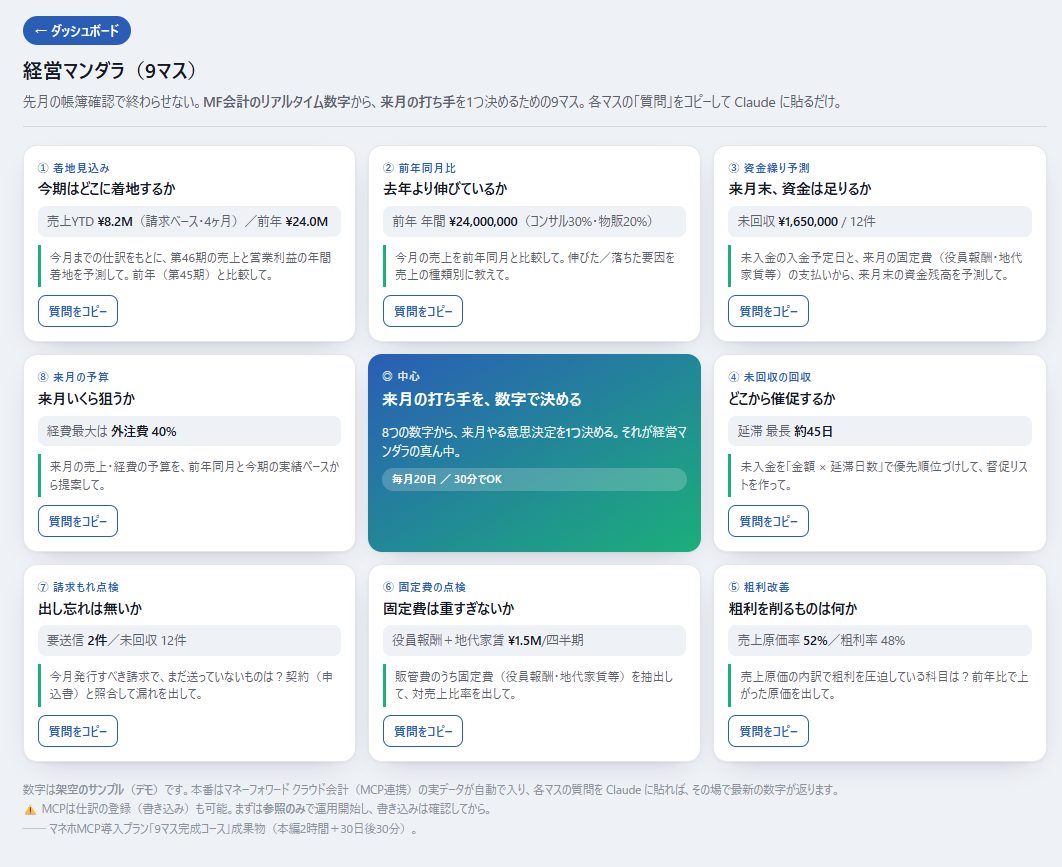
Task: Click the 去年より伸びているか title
Action: [445, 189]
